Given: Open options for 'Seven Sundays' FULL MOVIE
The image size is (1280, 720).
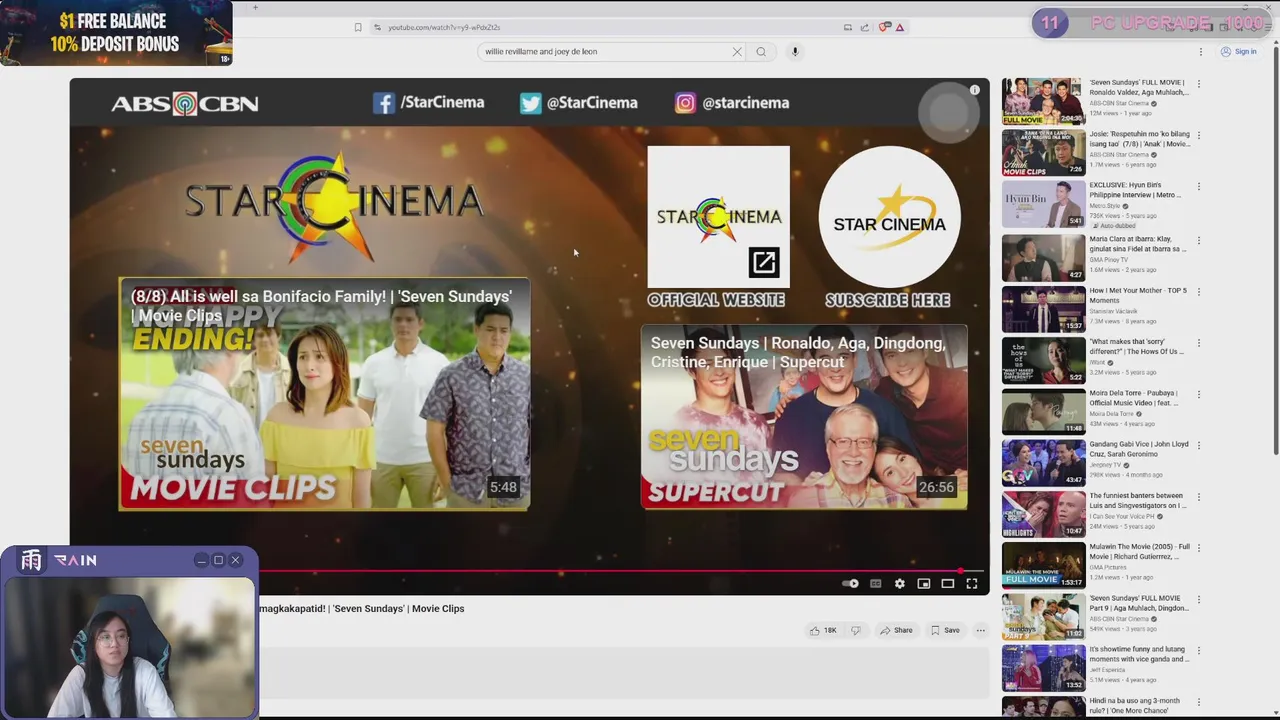Looking at the screenshot, I should tap(1198, 84).
